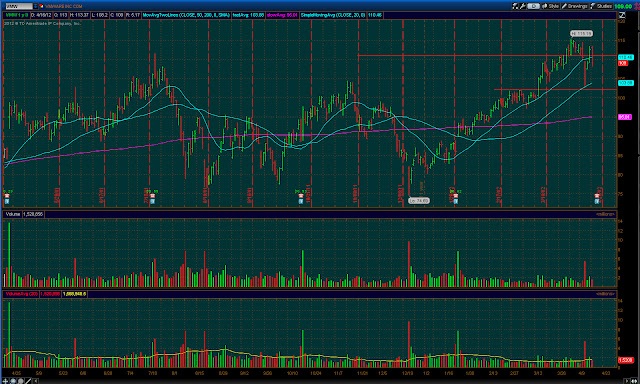Screen dimensions: 640x384
Task: Click the Lo 74.63 price bubble
Action: tap(419, 200)
